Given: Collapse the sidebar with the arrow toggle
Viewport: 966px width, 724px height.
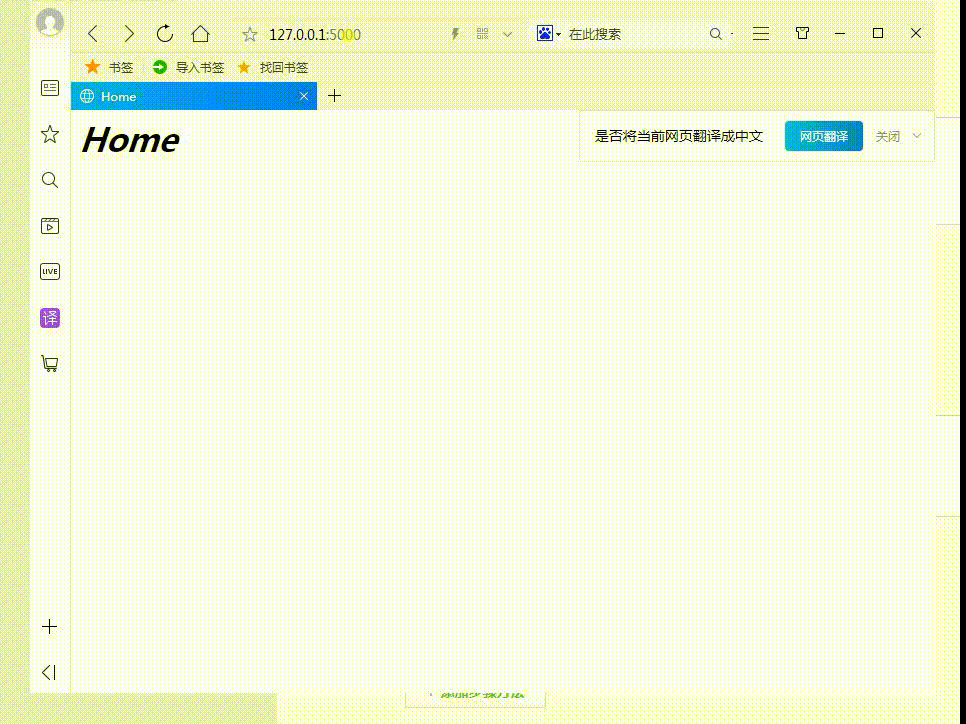Looking at the screenshot, I should (50, 672).
